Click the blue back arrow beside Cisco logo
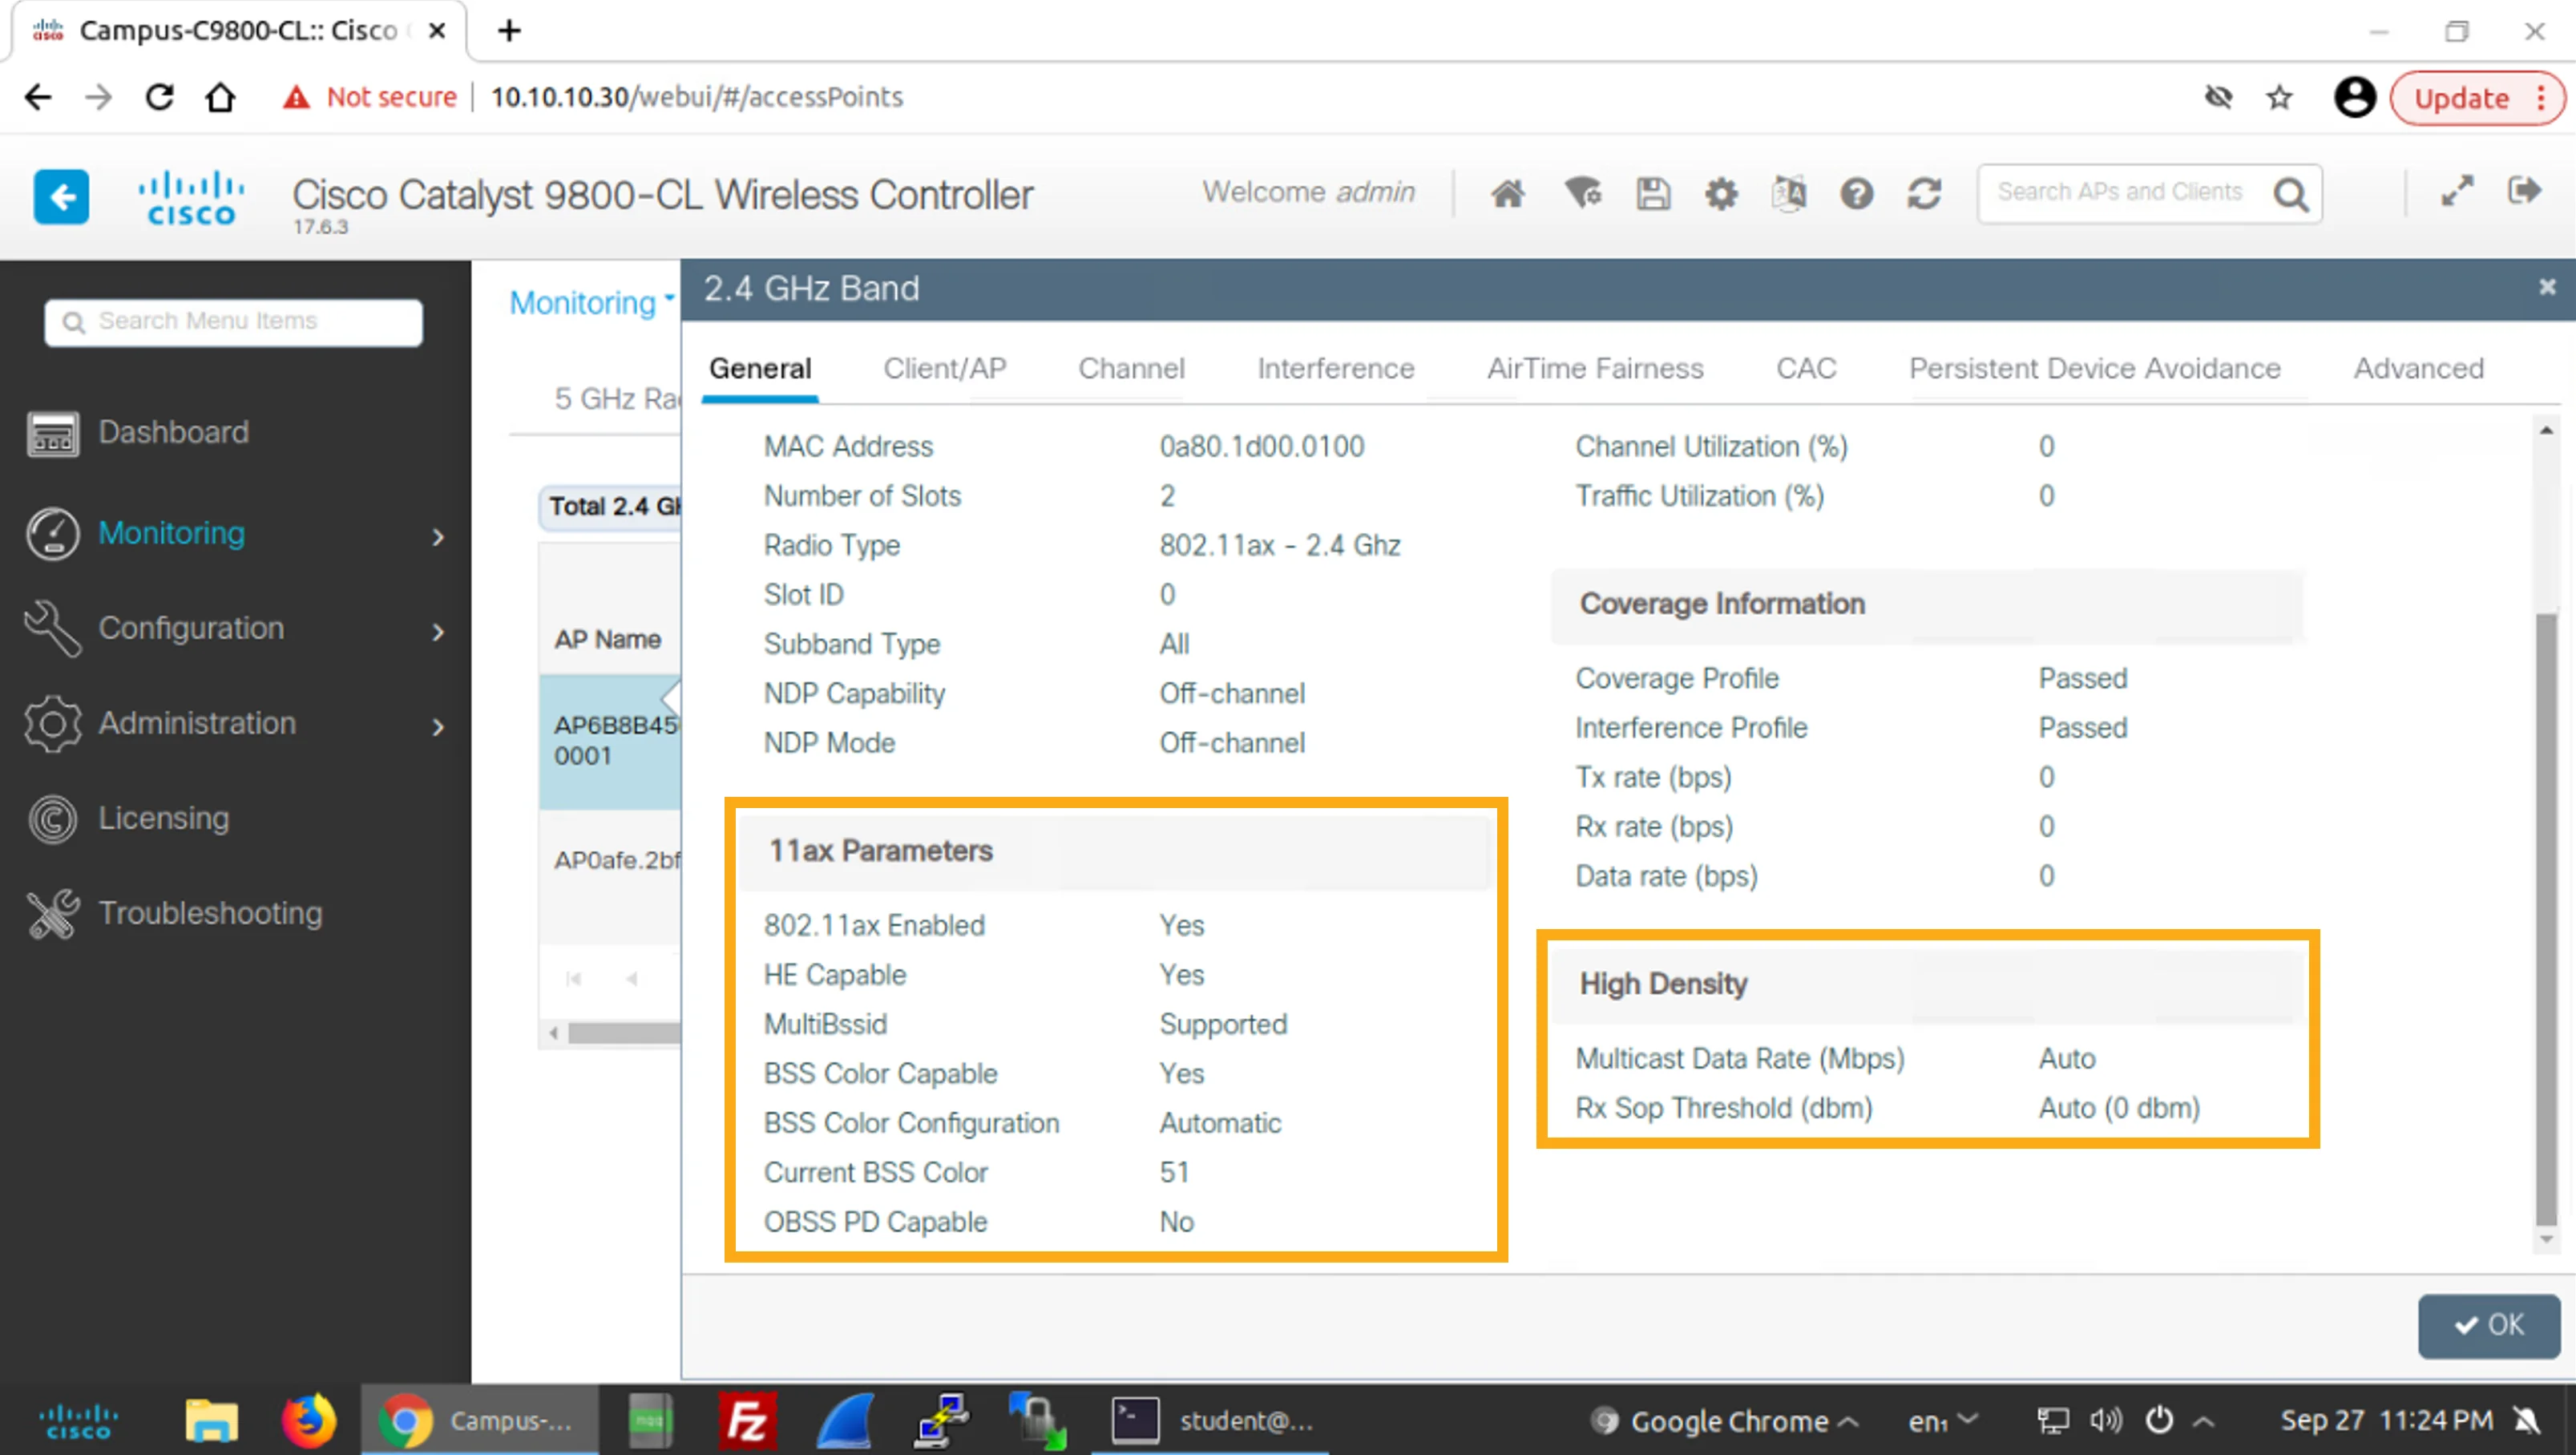The height and width of the screenshot is (1455, 2576). coord(61,196)
